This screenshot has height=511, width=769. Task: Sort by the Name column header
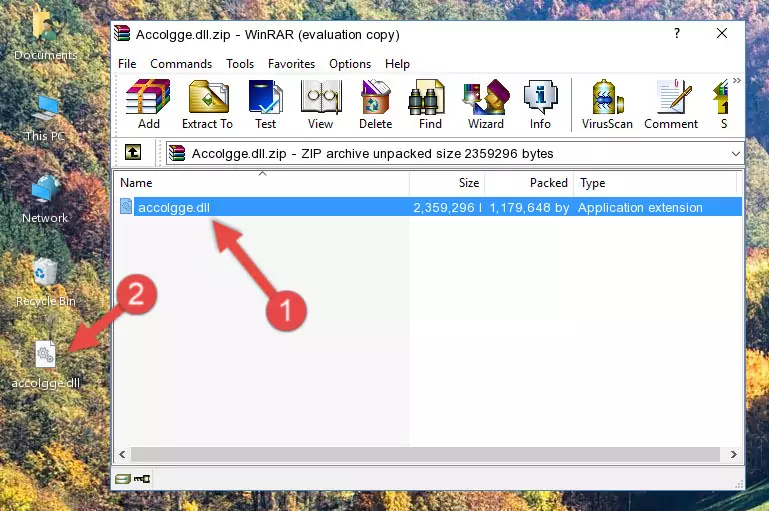pyautogui.click(x=262, y=183)
